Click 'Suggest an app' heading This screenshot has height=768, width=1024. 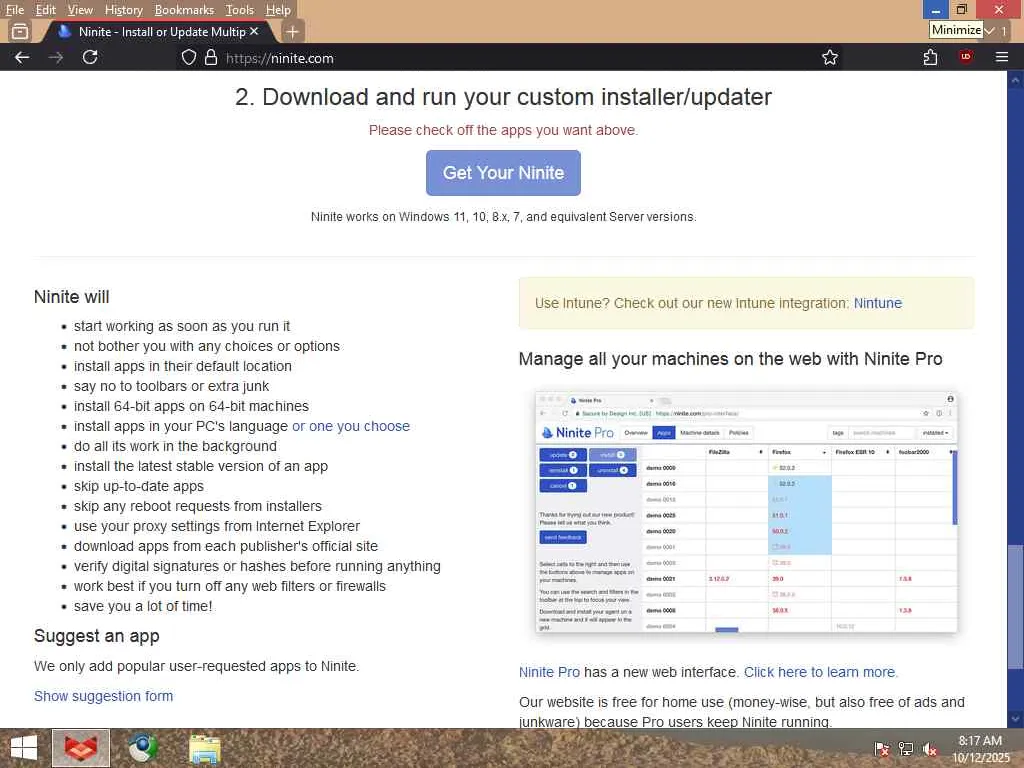coord(97,636)
